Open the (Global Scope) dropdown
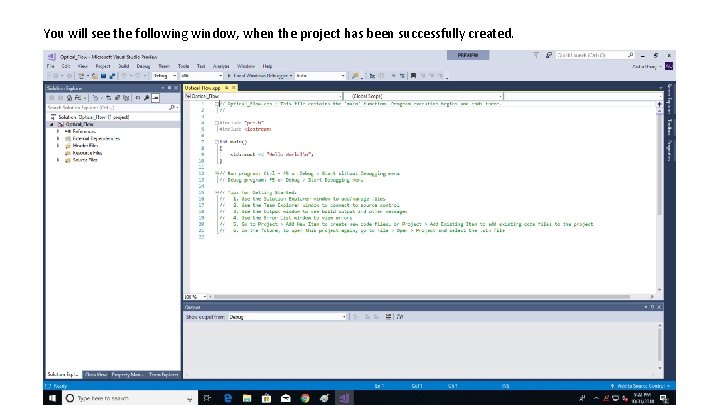Viewport: 720px width, 405px height. tap(423, 96)
